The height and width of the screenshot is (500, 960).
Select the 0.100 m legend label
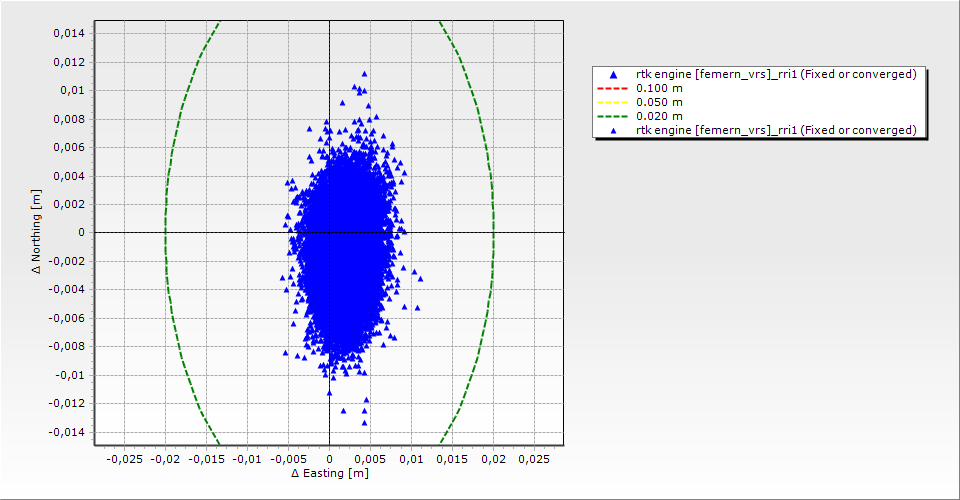pyautogui.click(x=659, y=88)
